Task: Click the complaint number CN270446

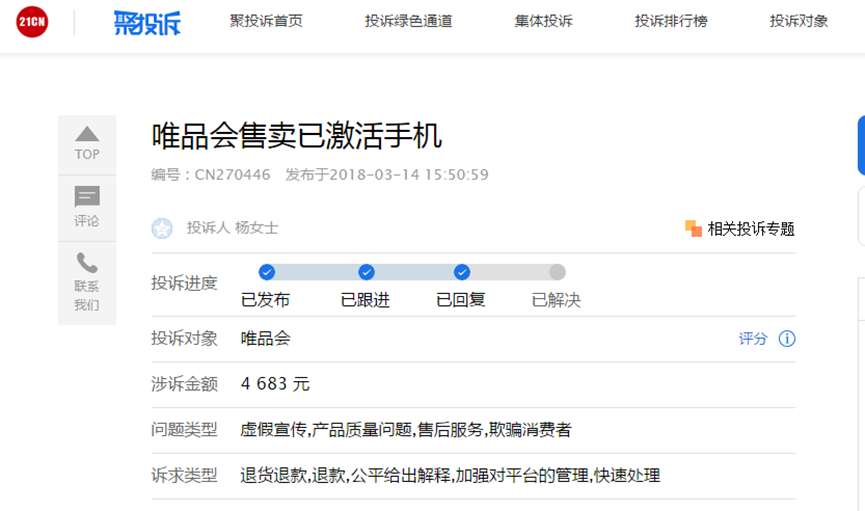Action: [232, 175]
